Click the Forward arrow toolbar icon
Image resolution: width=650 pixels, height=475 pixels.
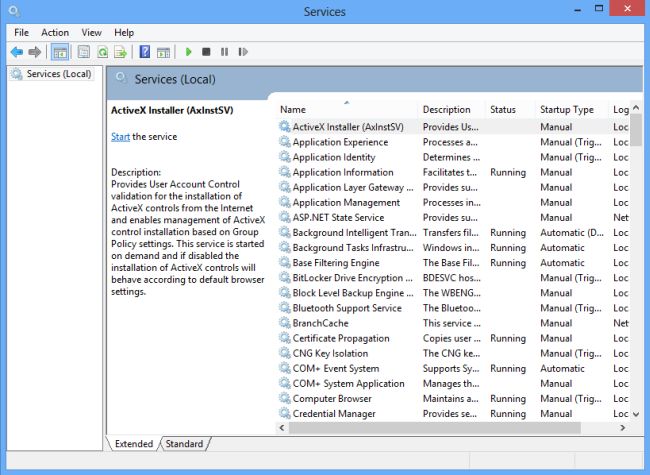pyautogui.click(x=34, y=52)
